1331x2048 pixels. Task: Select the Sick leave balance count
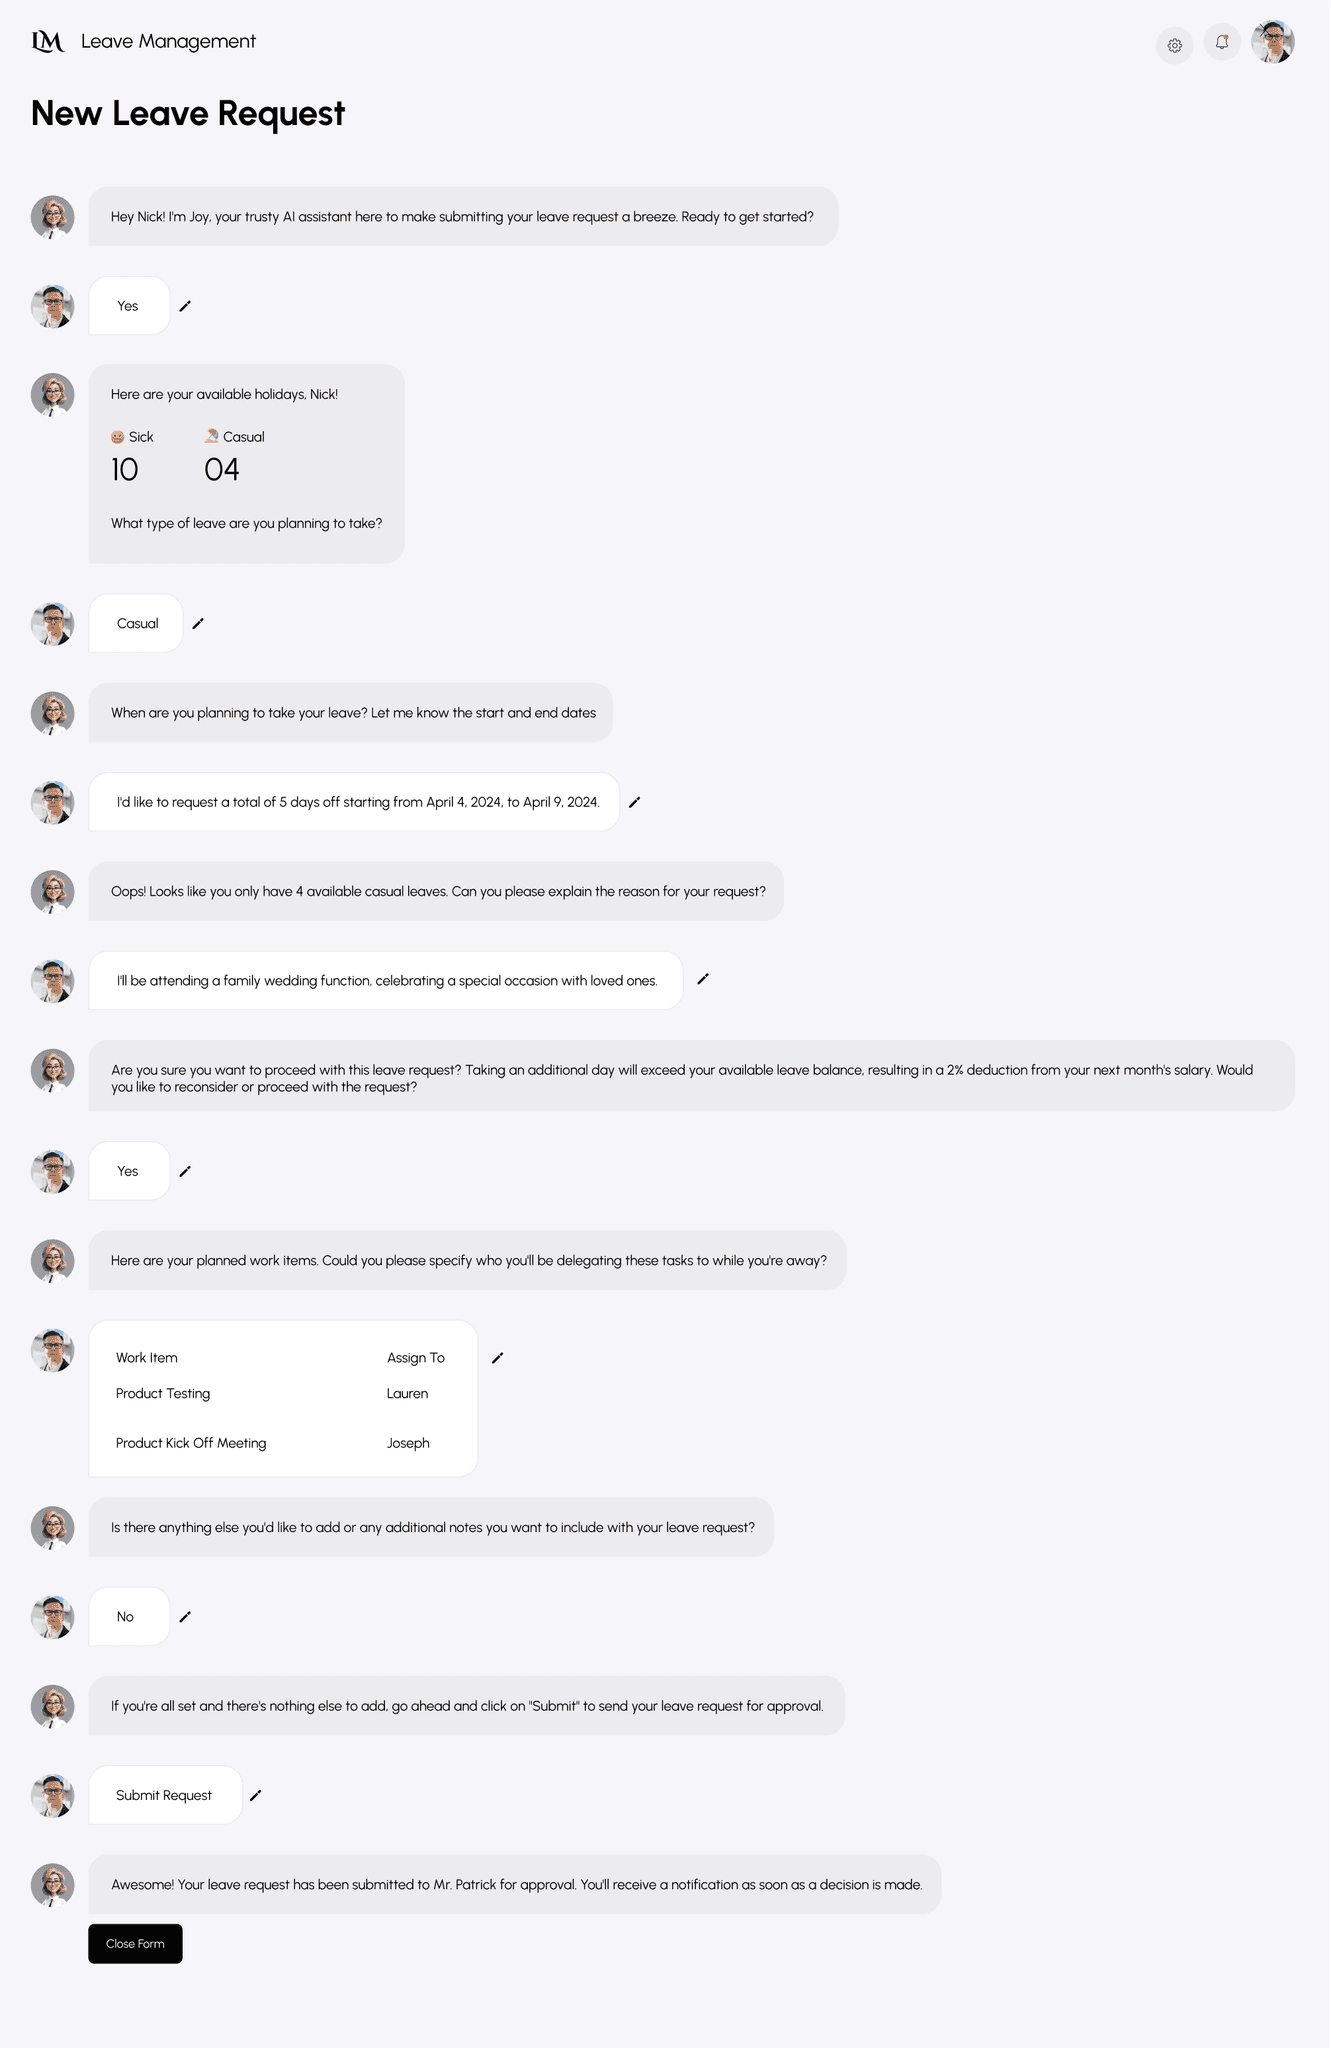tap(124, 470)
